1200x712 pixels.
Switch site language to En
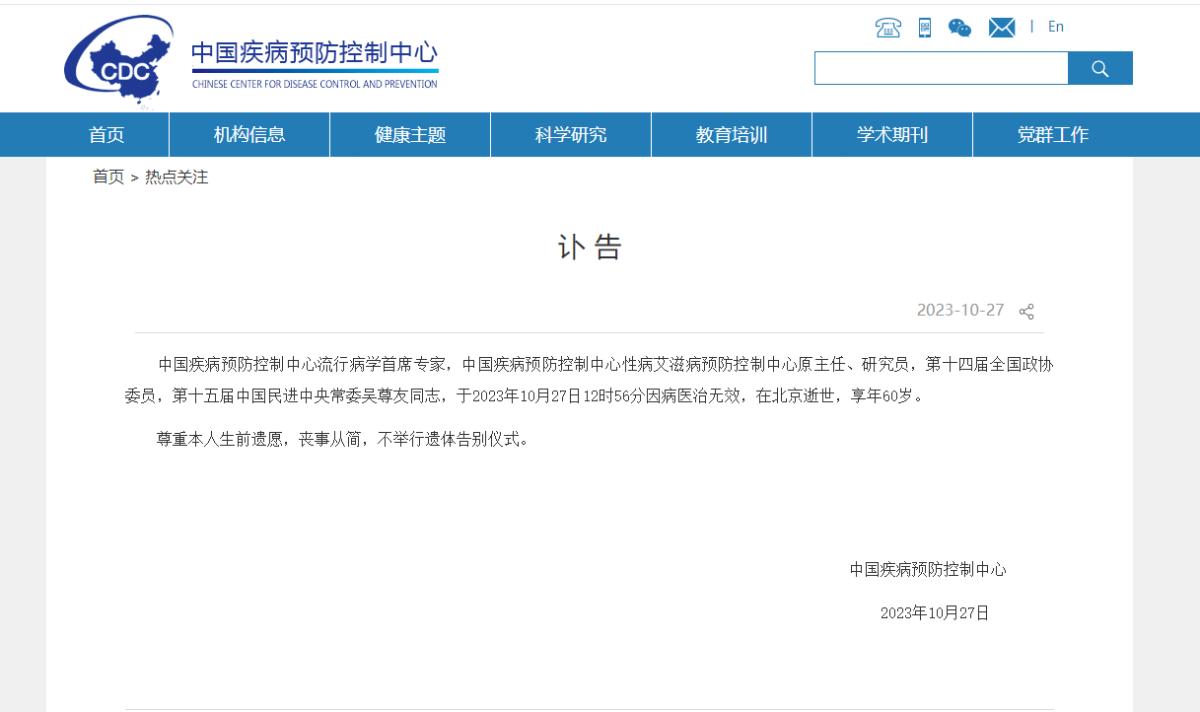click(x=1056, y=27)
